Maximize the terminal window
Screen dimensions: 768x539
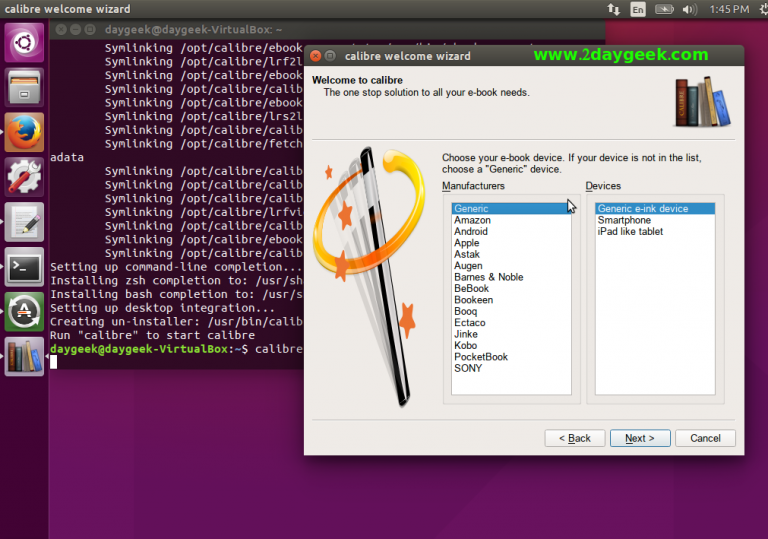pos(90,30)
